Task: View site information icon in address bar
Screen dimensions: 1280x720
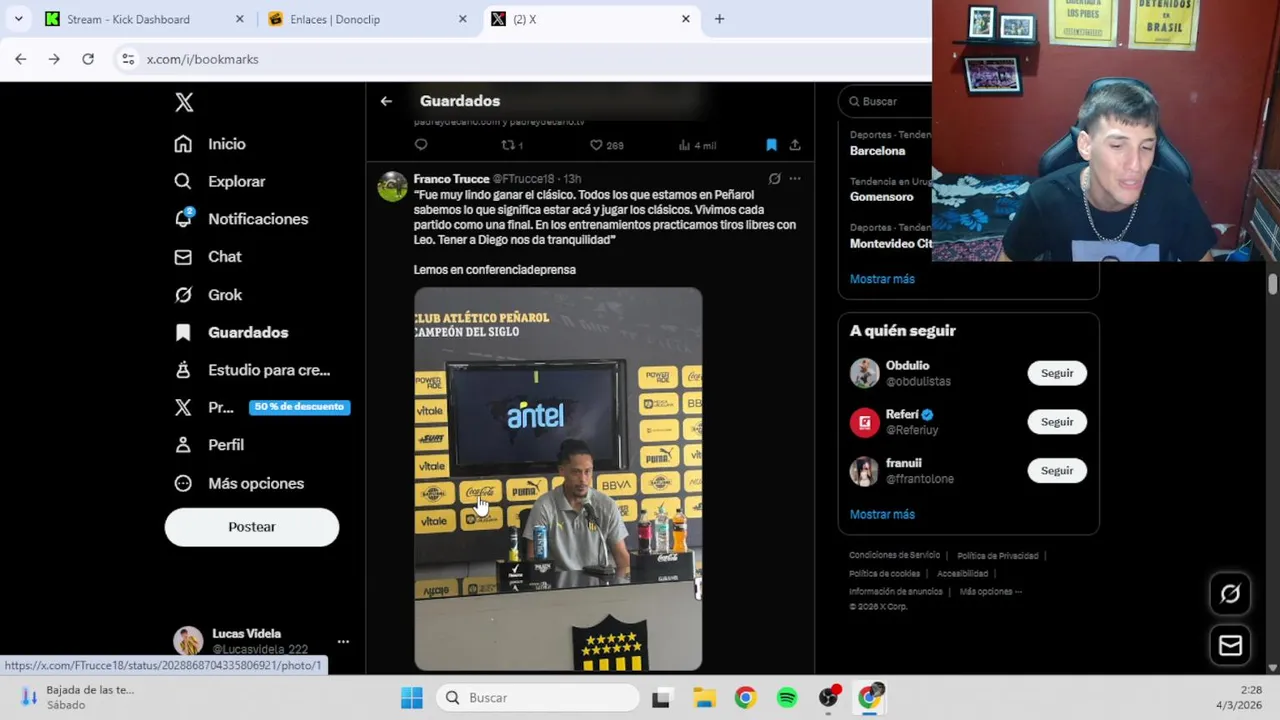Action: tap(128, 59)
